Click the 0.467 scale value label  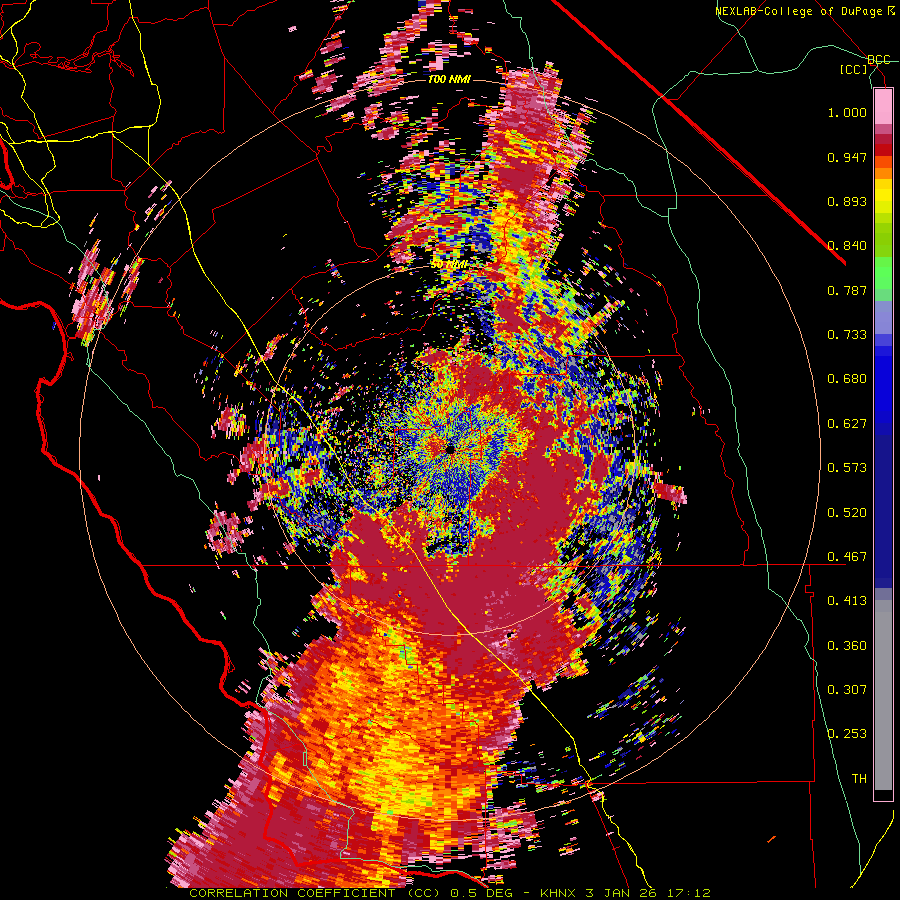[847, 557]
